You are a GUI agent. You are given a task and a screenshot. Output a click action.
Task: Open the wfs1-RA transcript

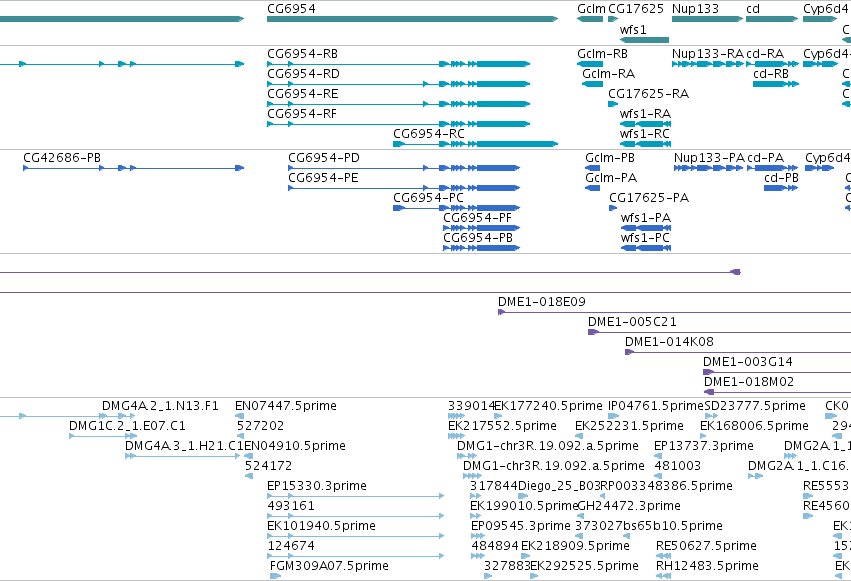point(645,124)
